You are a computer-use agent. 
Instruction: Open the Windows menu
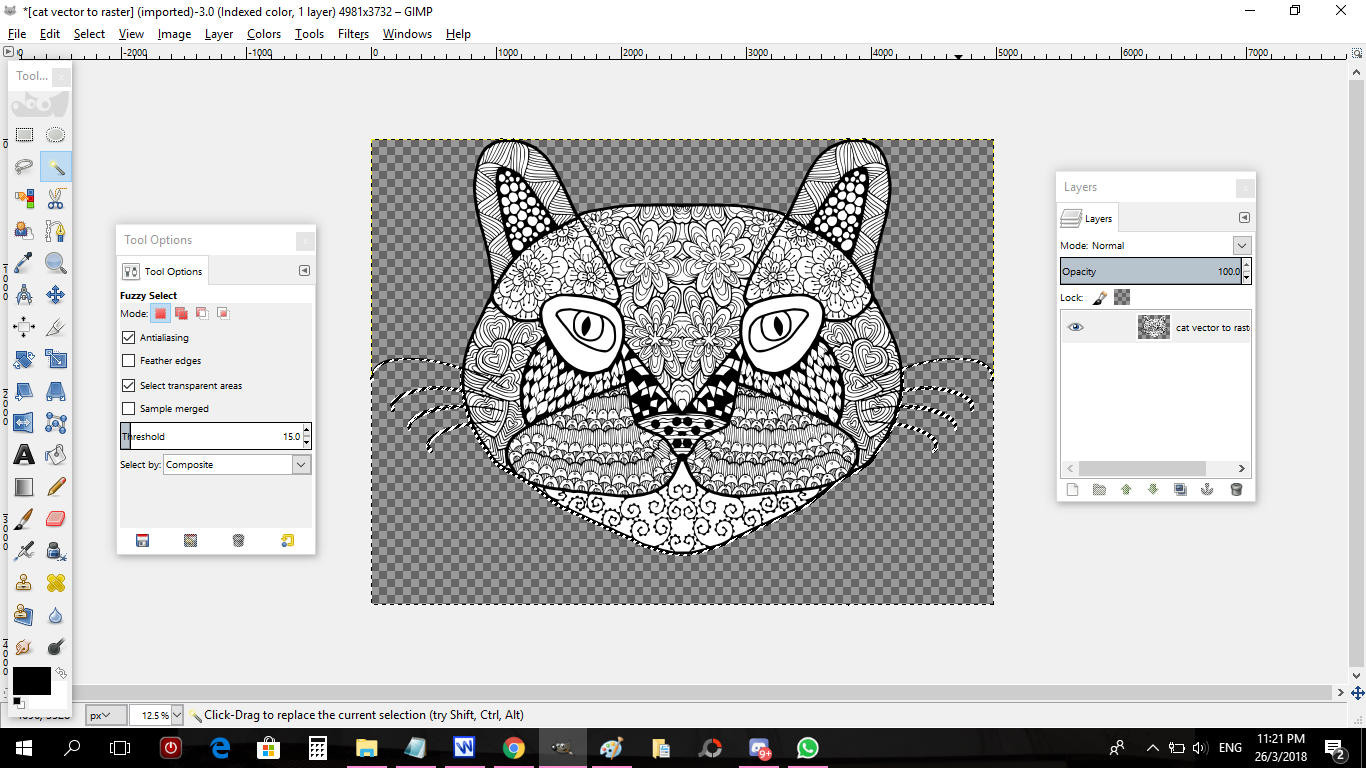click(407, 34)
